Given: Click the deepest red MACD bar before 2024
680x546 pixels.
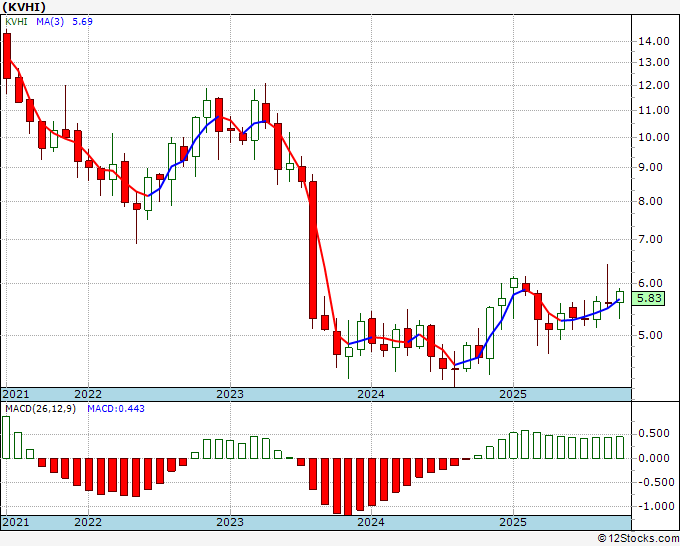Looking at the screenshot, I should (x=348, y=487).
